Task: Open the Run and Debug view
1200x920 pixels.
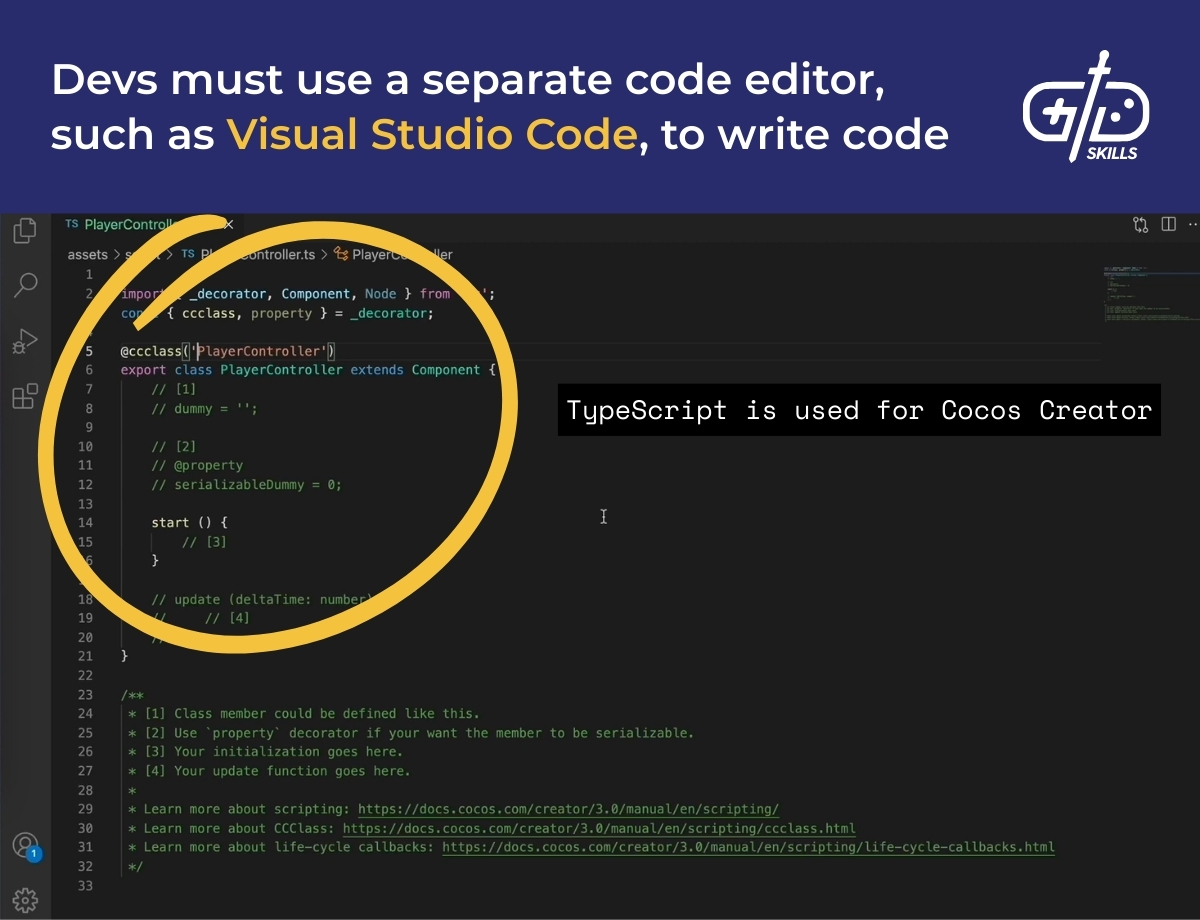Action: pos(25,342)
